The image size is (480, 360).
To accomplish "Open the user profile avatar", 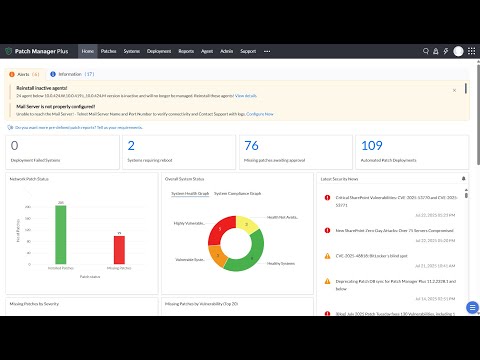I will [458, 51].
